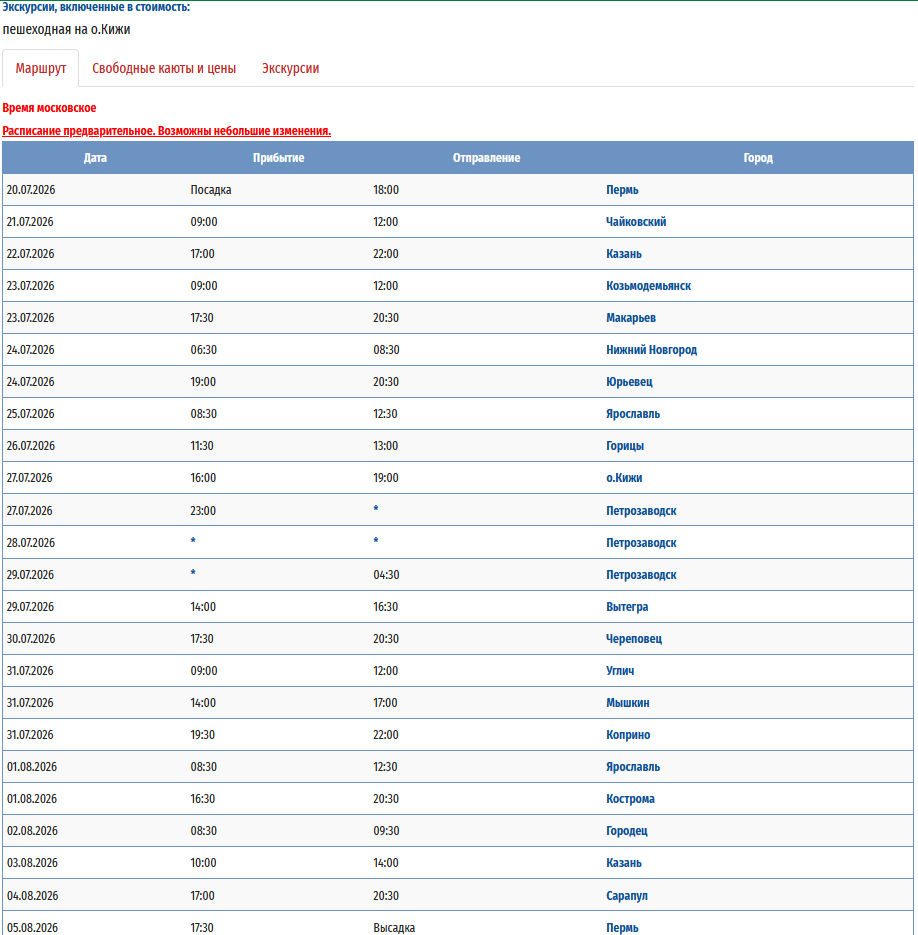Open the Нижний Новгород link
Image resolution: width=918 pixels, height=935 pixels.
pos(651,350)
